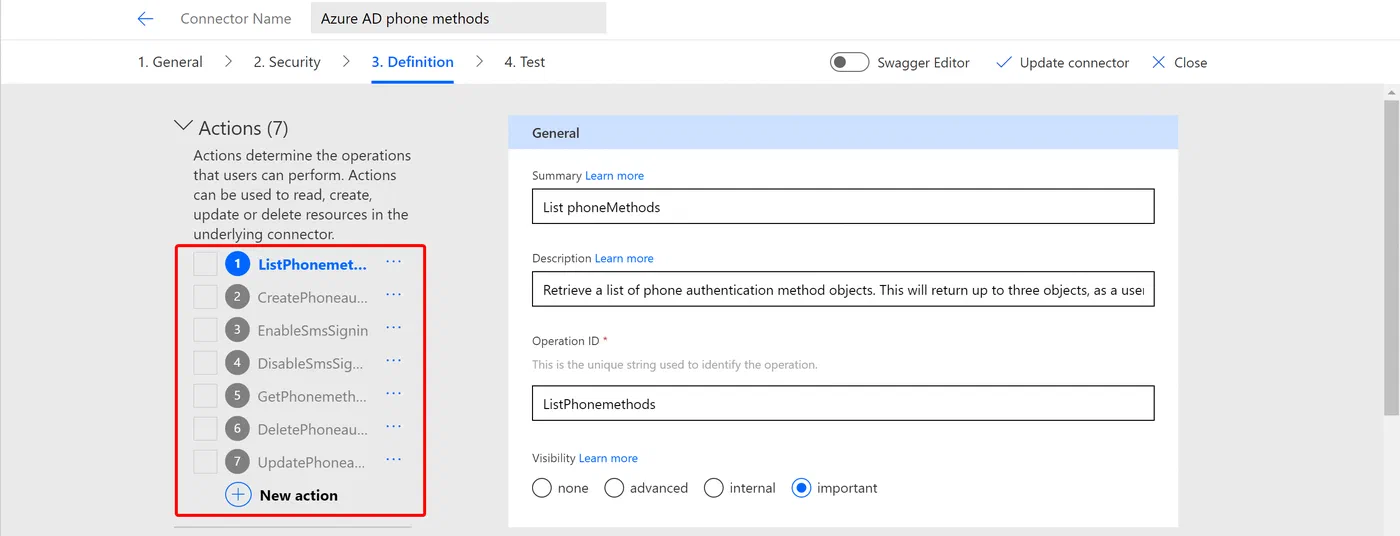Select the UpdatePhonea... action name

click(x=311, y=462)
